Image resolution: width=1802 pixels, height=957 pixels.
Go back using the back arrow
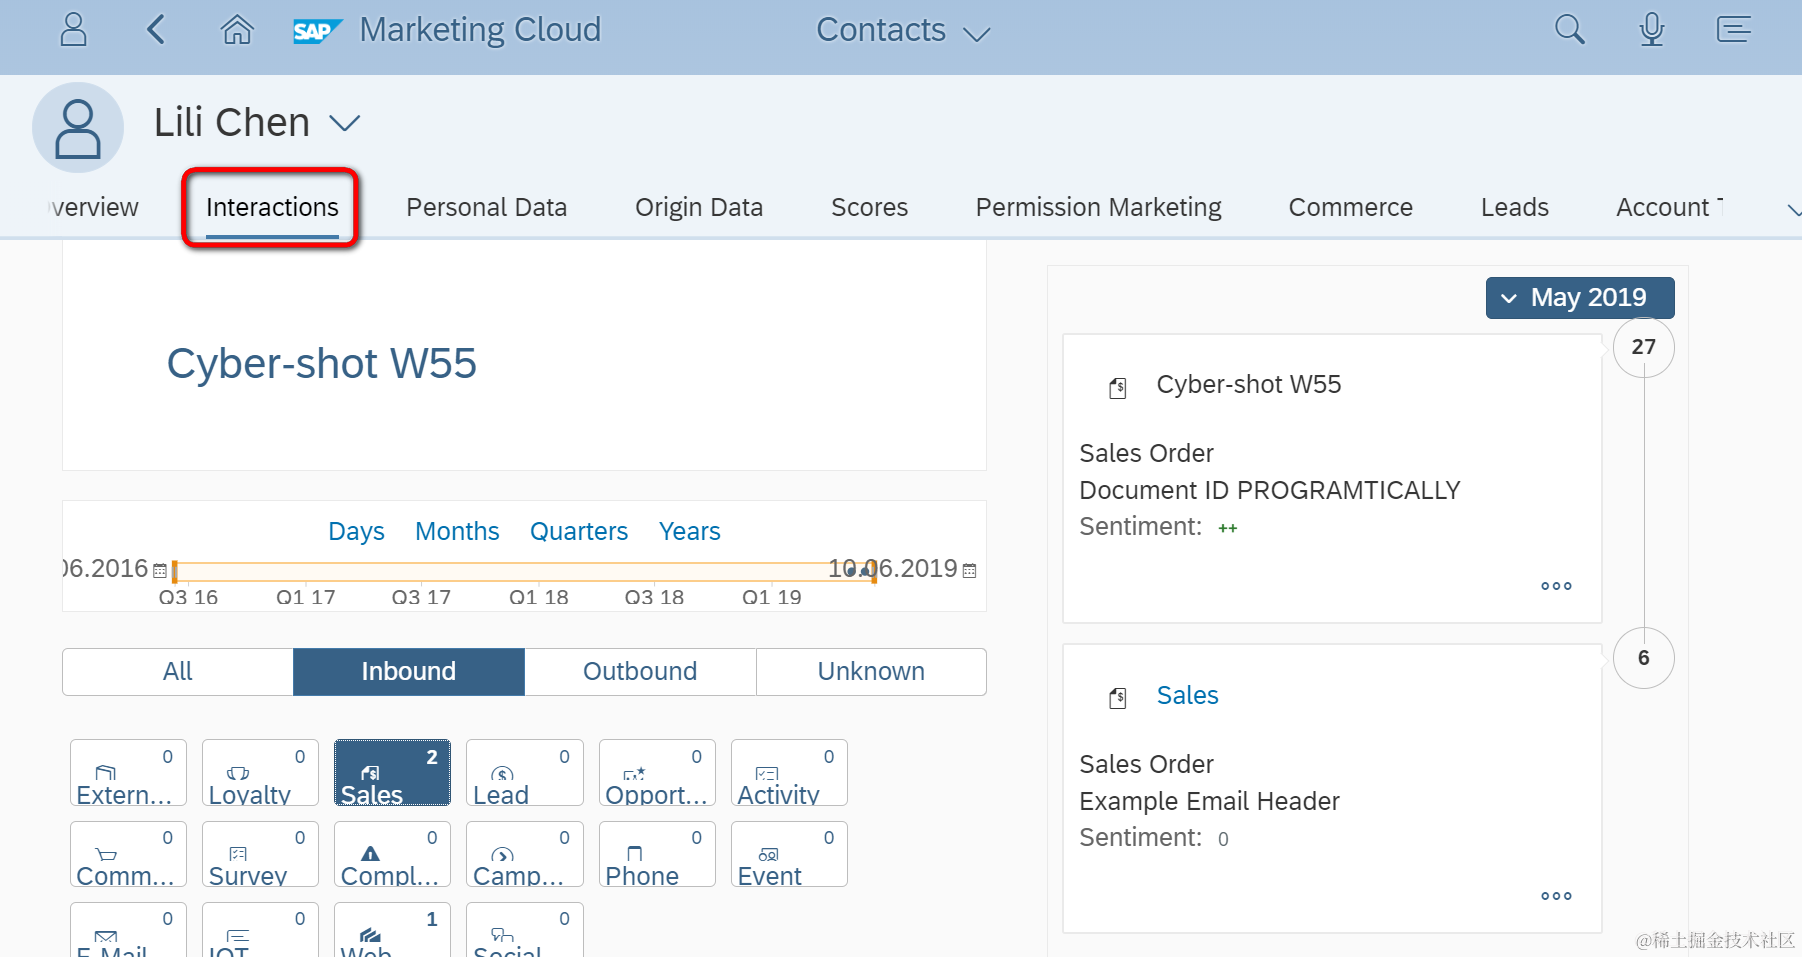pyautogui.click(x=155, y=30)
